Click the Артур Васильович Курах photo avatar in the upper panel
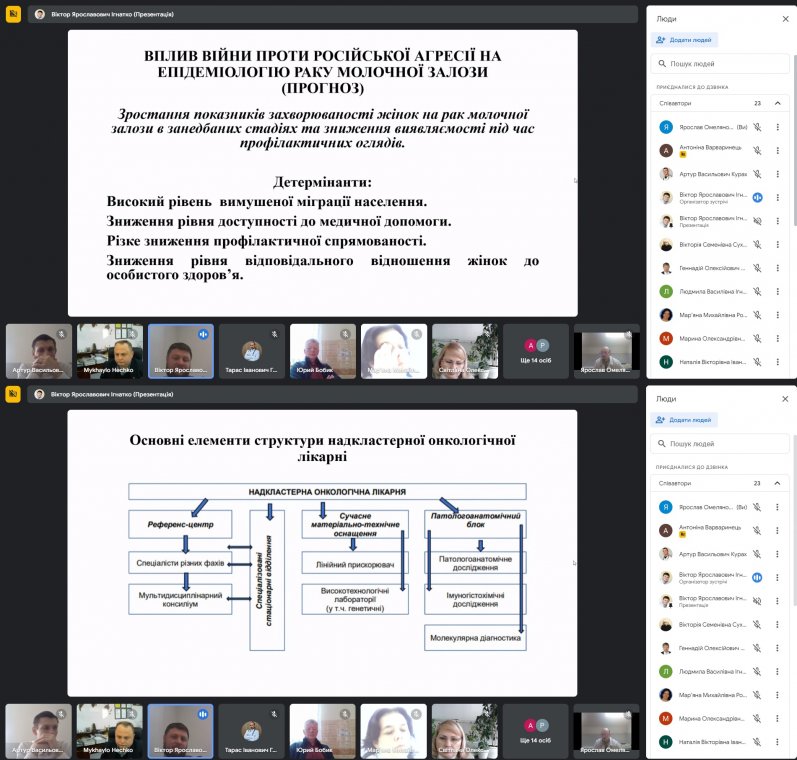The width and height of the screenshot is (797, 760). (x=666, y=174)
